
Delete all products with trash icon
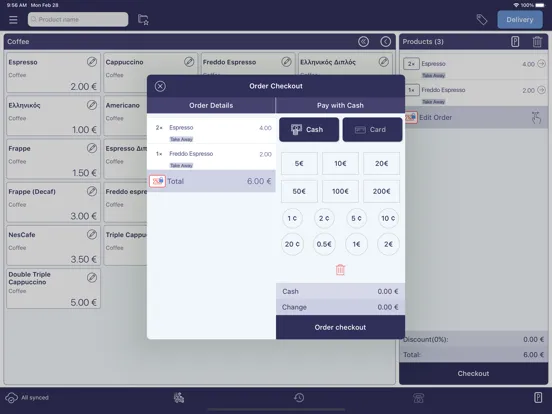pos(537,42)
